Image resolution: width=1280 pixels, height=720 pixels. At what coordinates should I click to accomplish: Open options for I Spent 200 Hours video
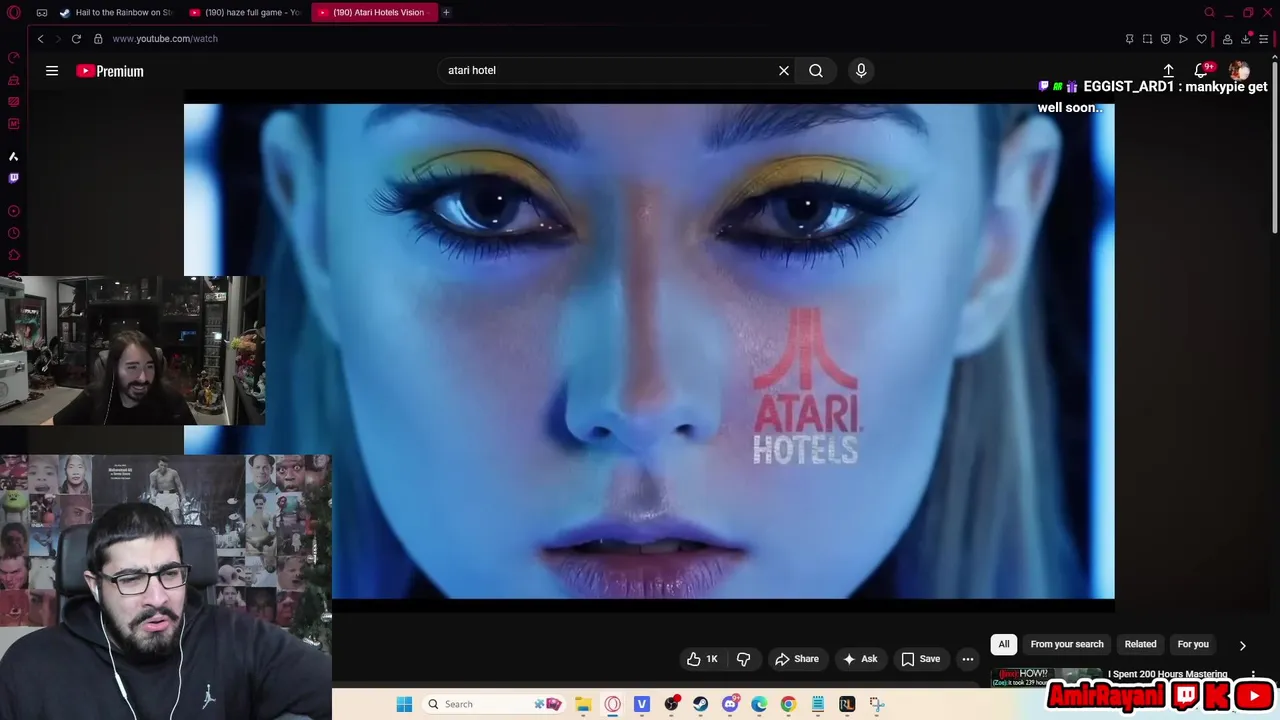click(x=1253, y=676)
